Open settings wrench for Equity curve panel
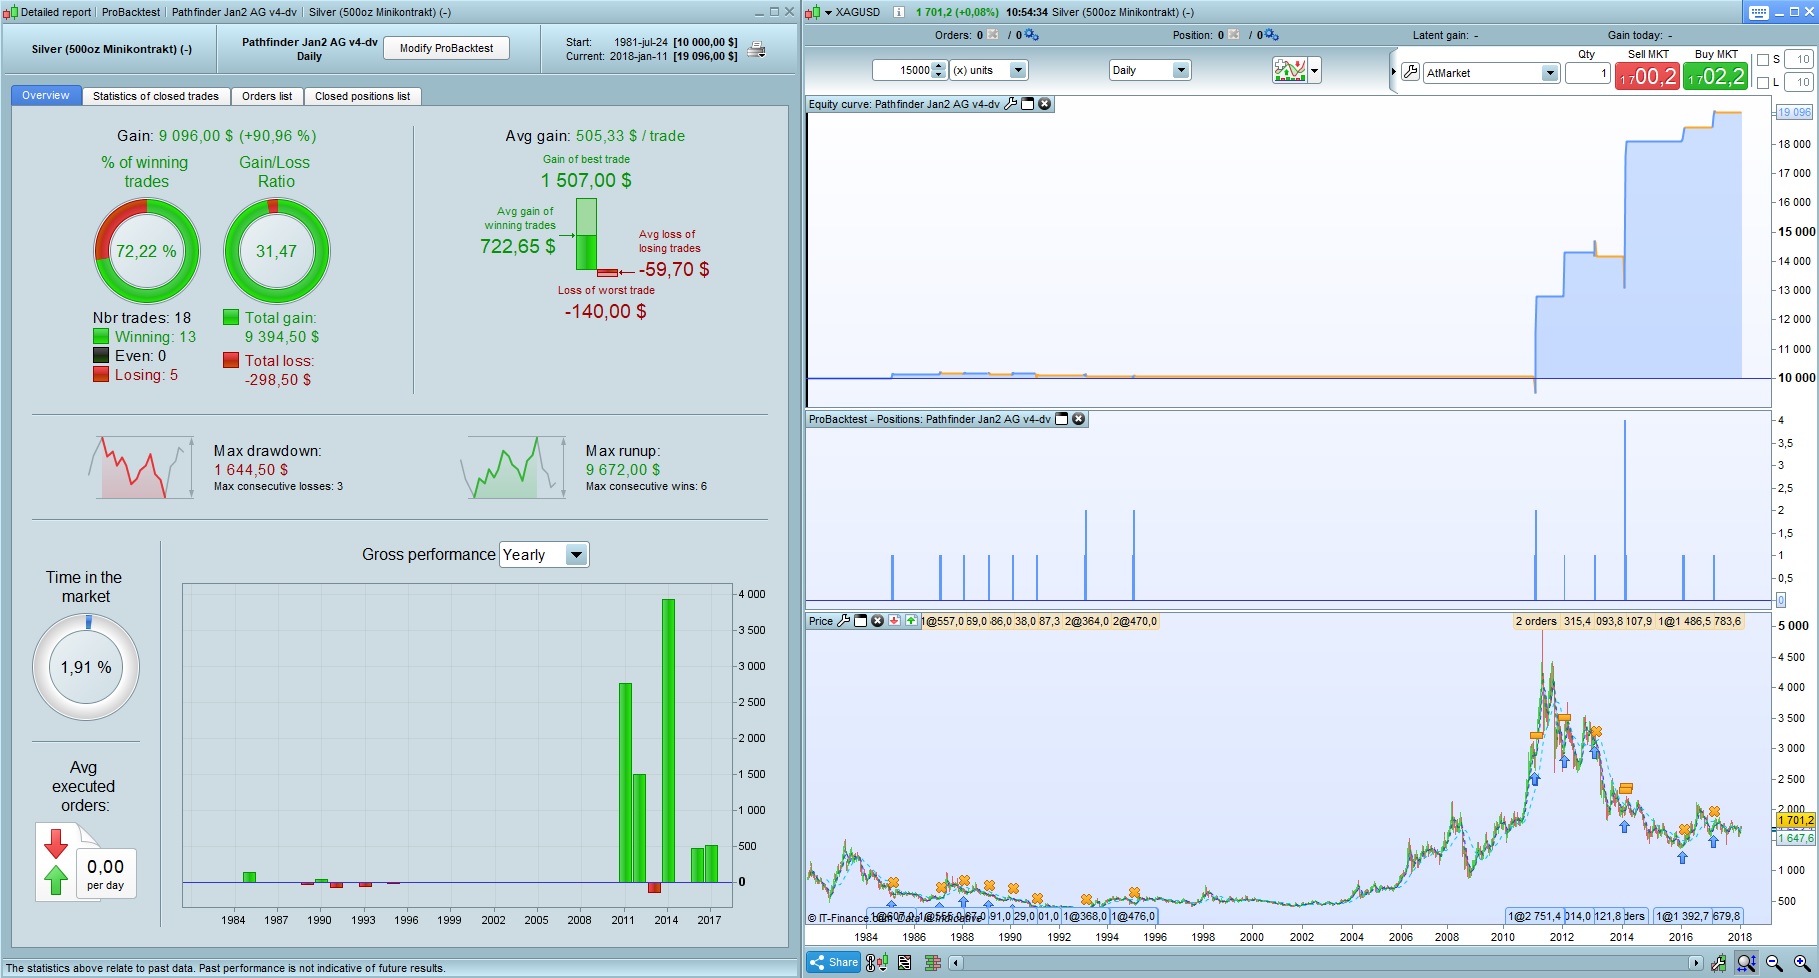This screenshot has height=978, width=1819. 1011,104
